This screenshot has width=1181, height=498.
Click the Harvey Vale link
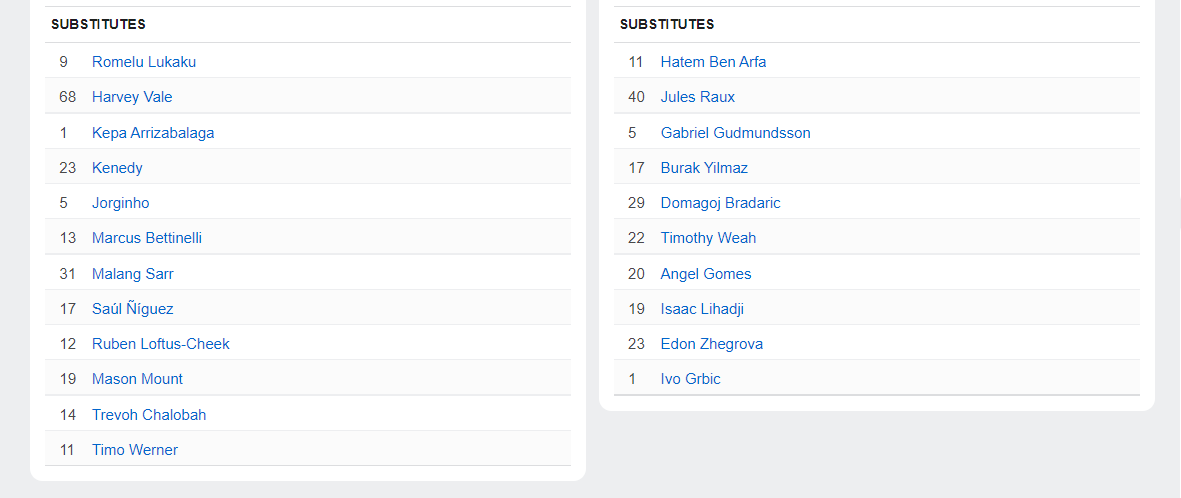coord(132,97)
